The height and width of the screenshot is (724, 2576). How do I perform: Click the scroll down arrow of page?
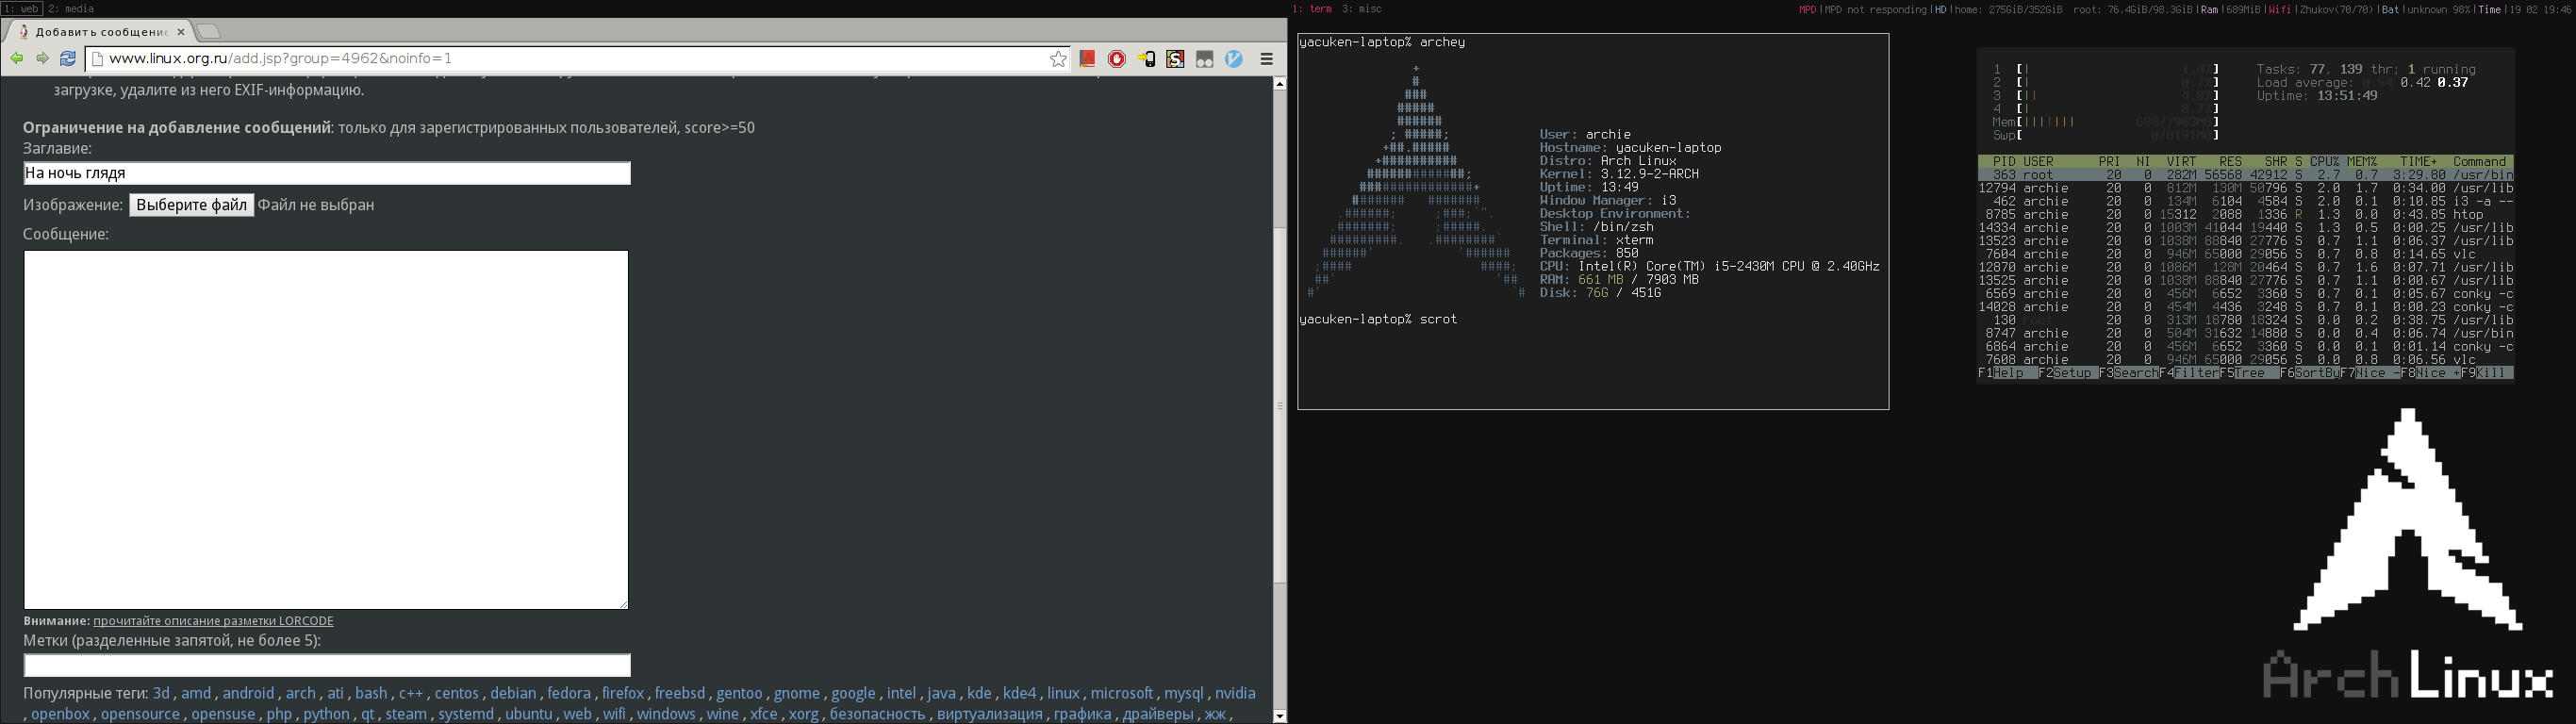pos(1280,716)
